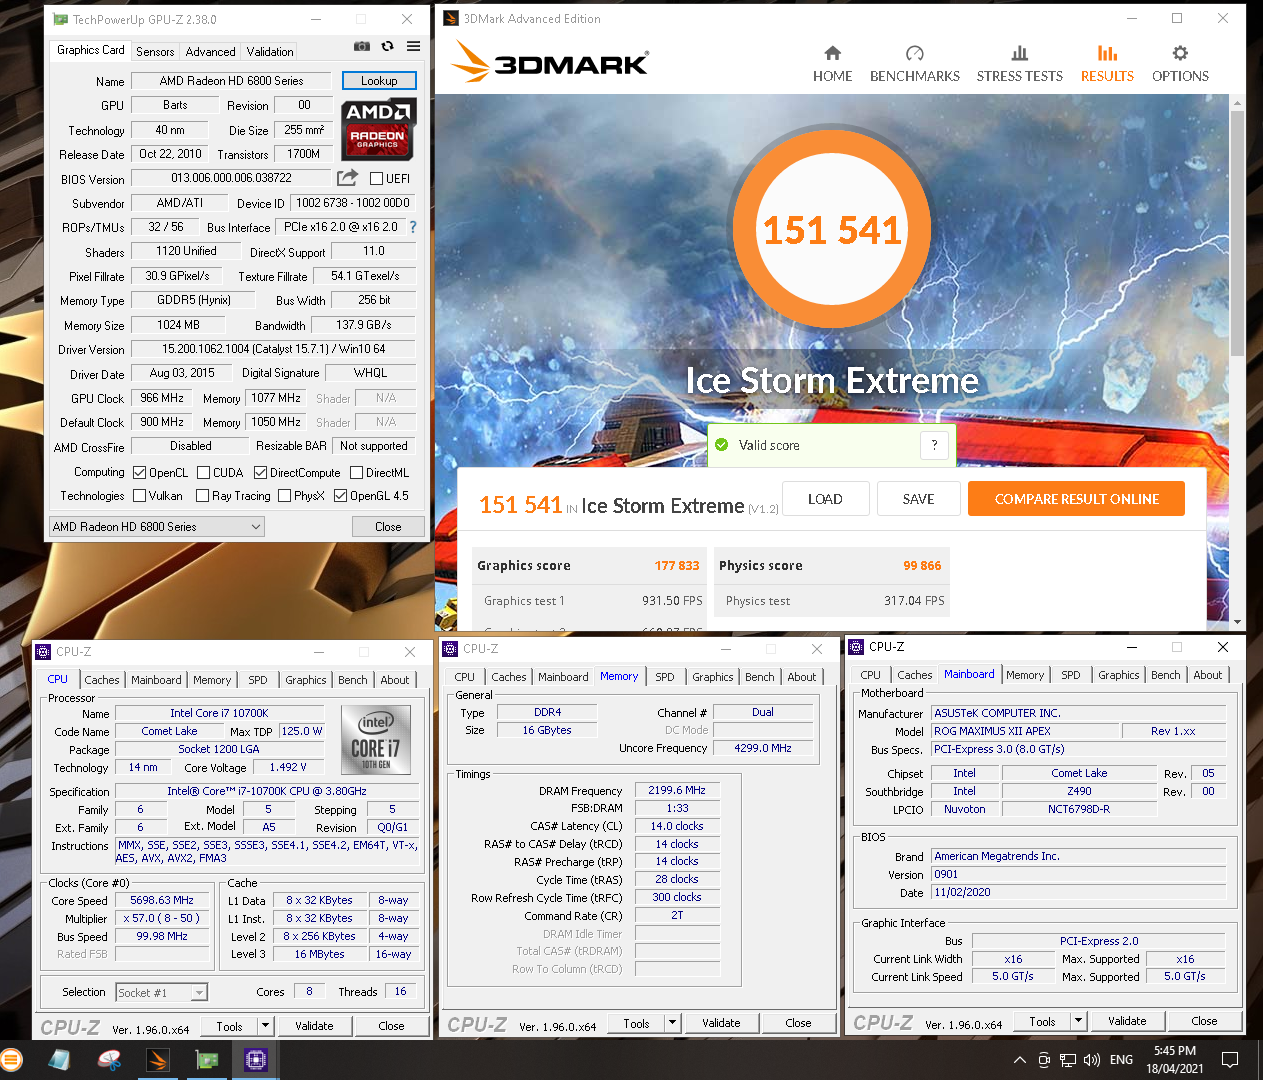
Task: Expand Tools dropdown arrow in left CPU-Z window
Action: coord(265,1026)
